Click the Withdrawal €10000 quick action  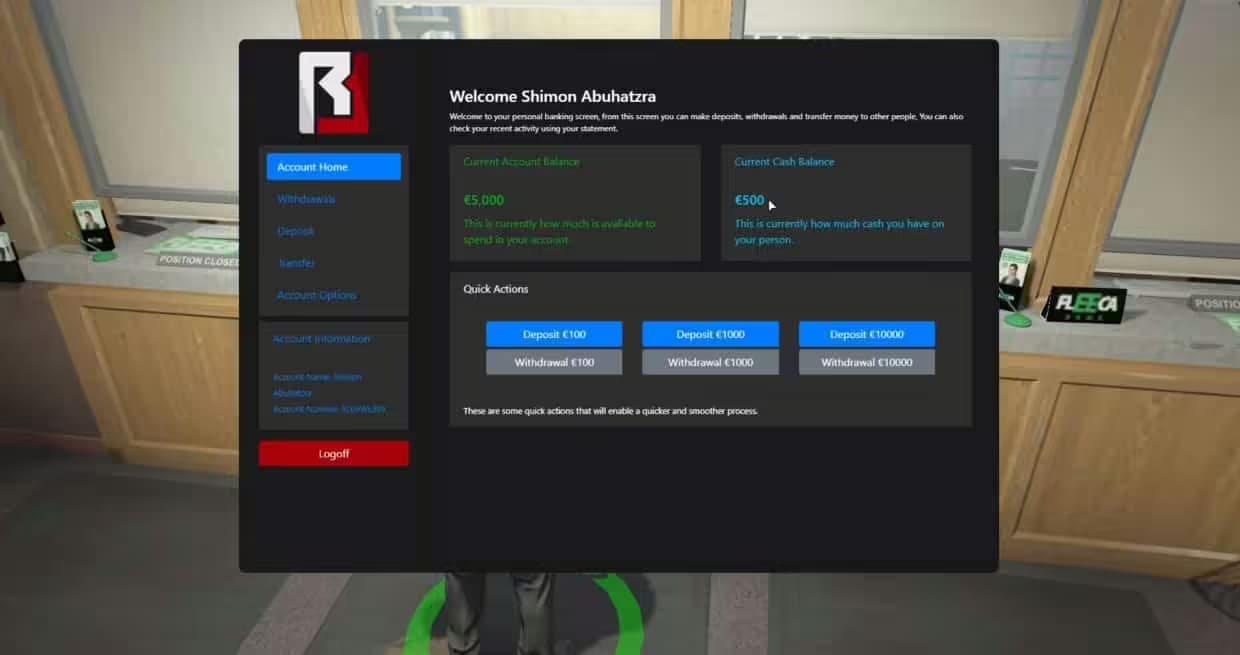pos(866,361)
